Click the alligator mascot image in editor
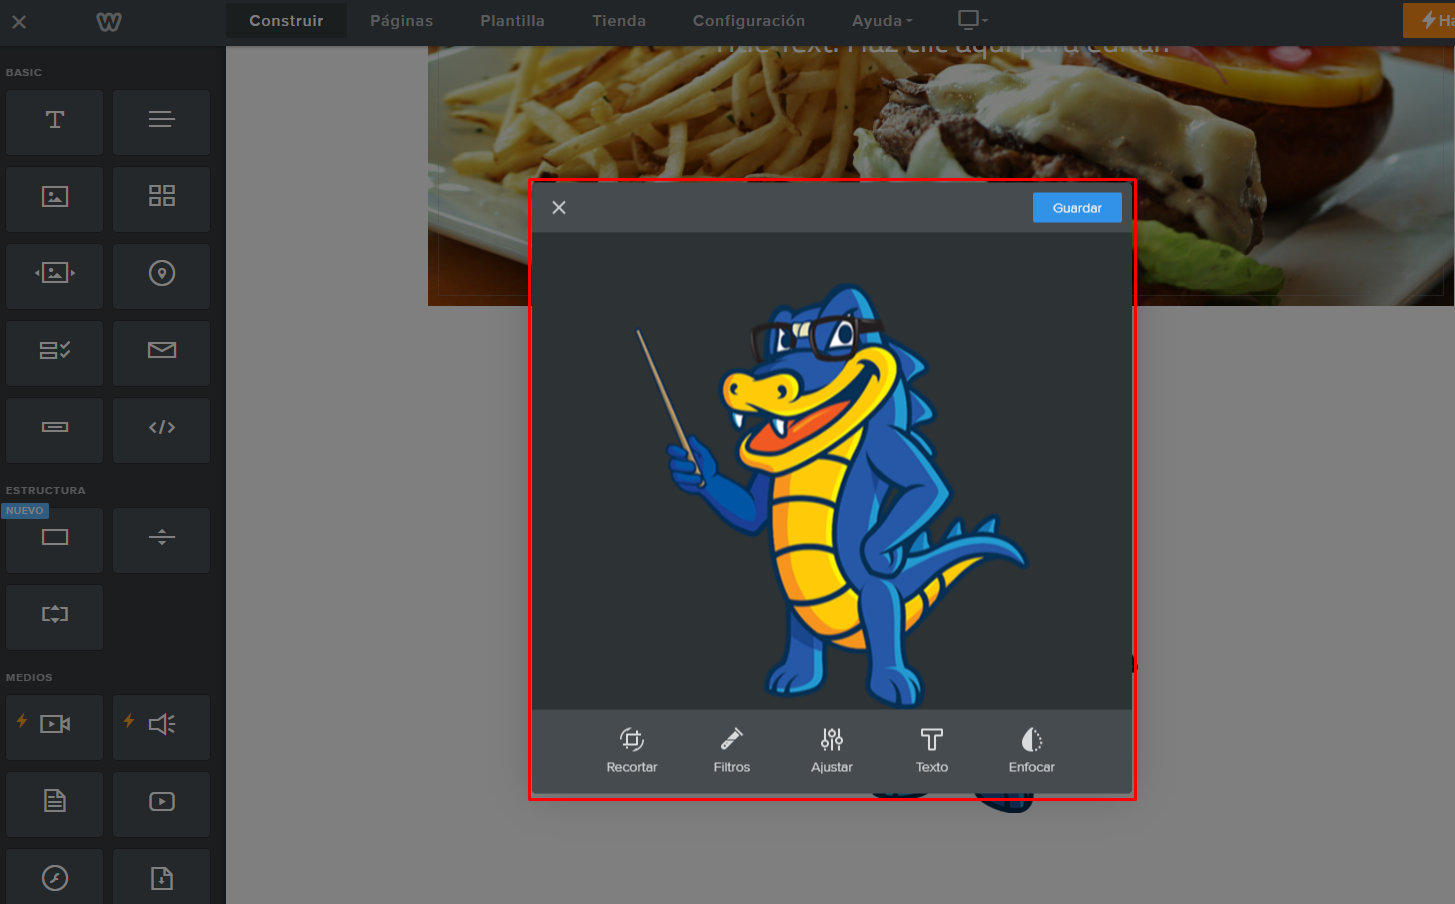Viewport: 1455px width, 904px height. [x=832, y=495]
